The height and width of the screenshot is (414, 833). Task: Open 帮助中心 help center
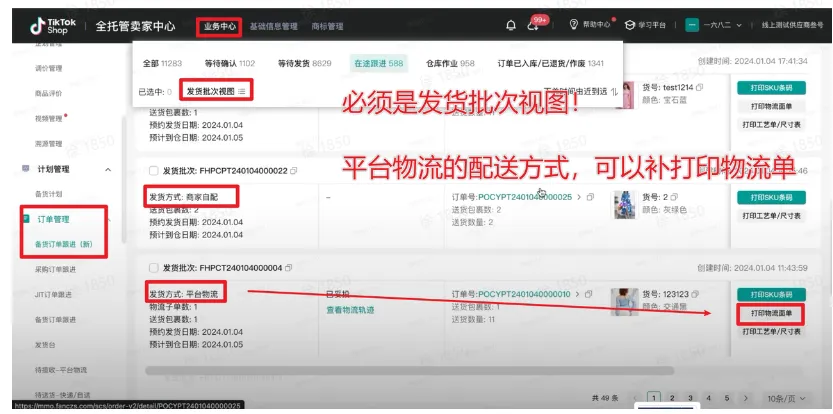590,25
